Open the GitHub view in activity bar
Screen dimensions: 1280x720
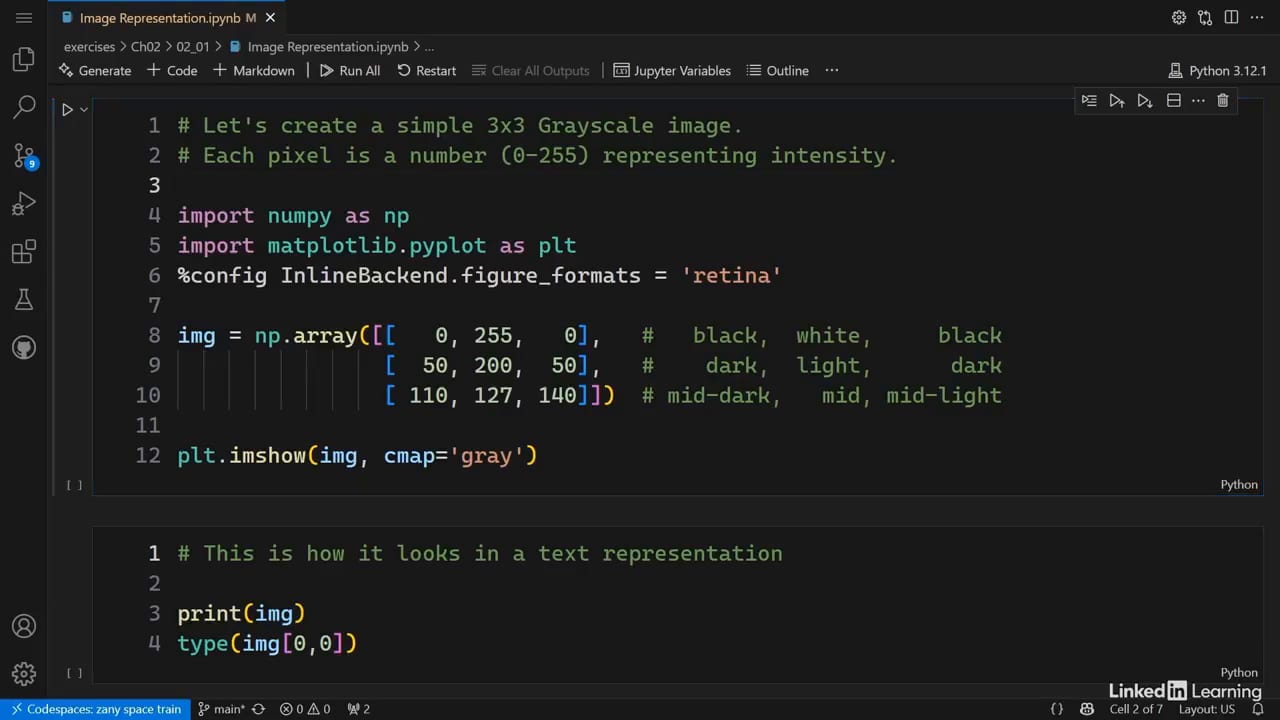[x=24, y=347]
